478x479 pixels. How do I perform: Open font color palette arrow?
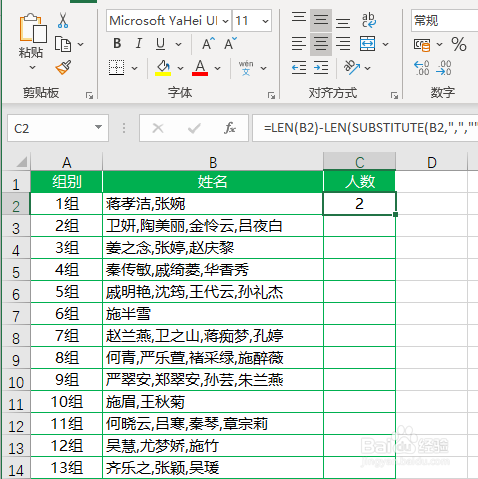(217, 68)
